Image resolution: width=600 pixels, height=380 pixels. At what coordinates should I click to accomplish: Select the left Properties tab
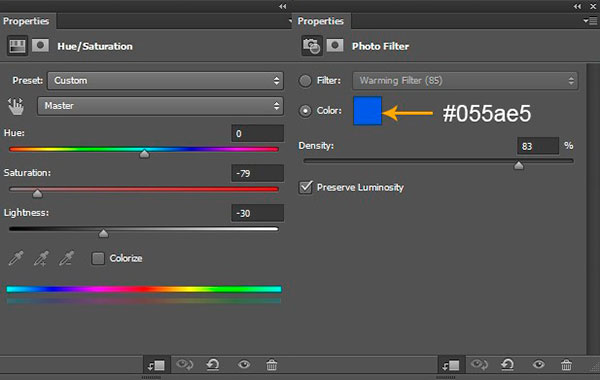pyautogui.click(x=26, y=21)
